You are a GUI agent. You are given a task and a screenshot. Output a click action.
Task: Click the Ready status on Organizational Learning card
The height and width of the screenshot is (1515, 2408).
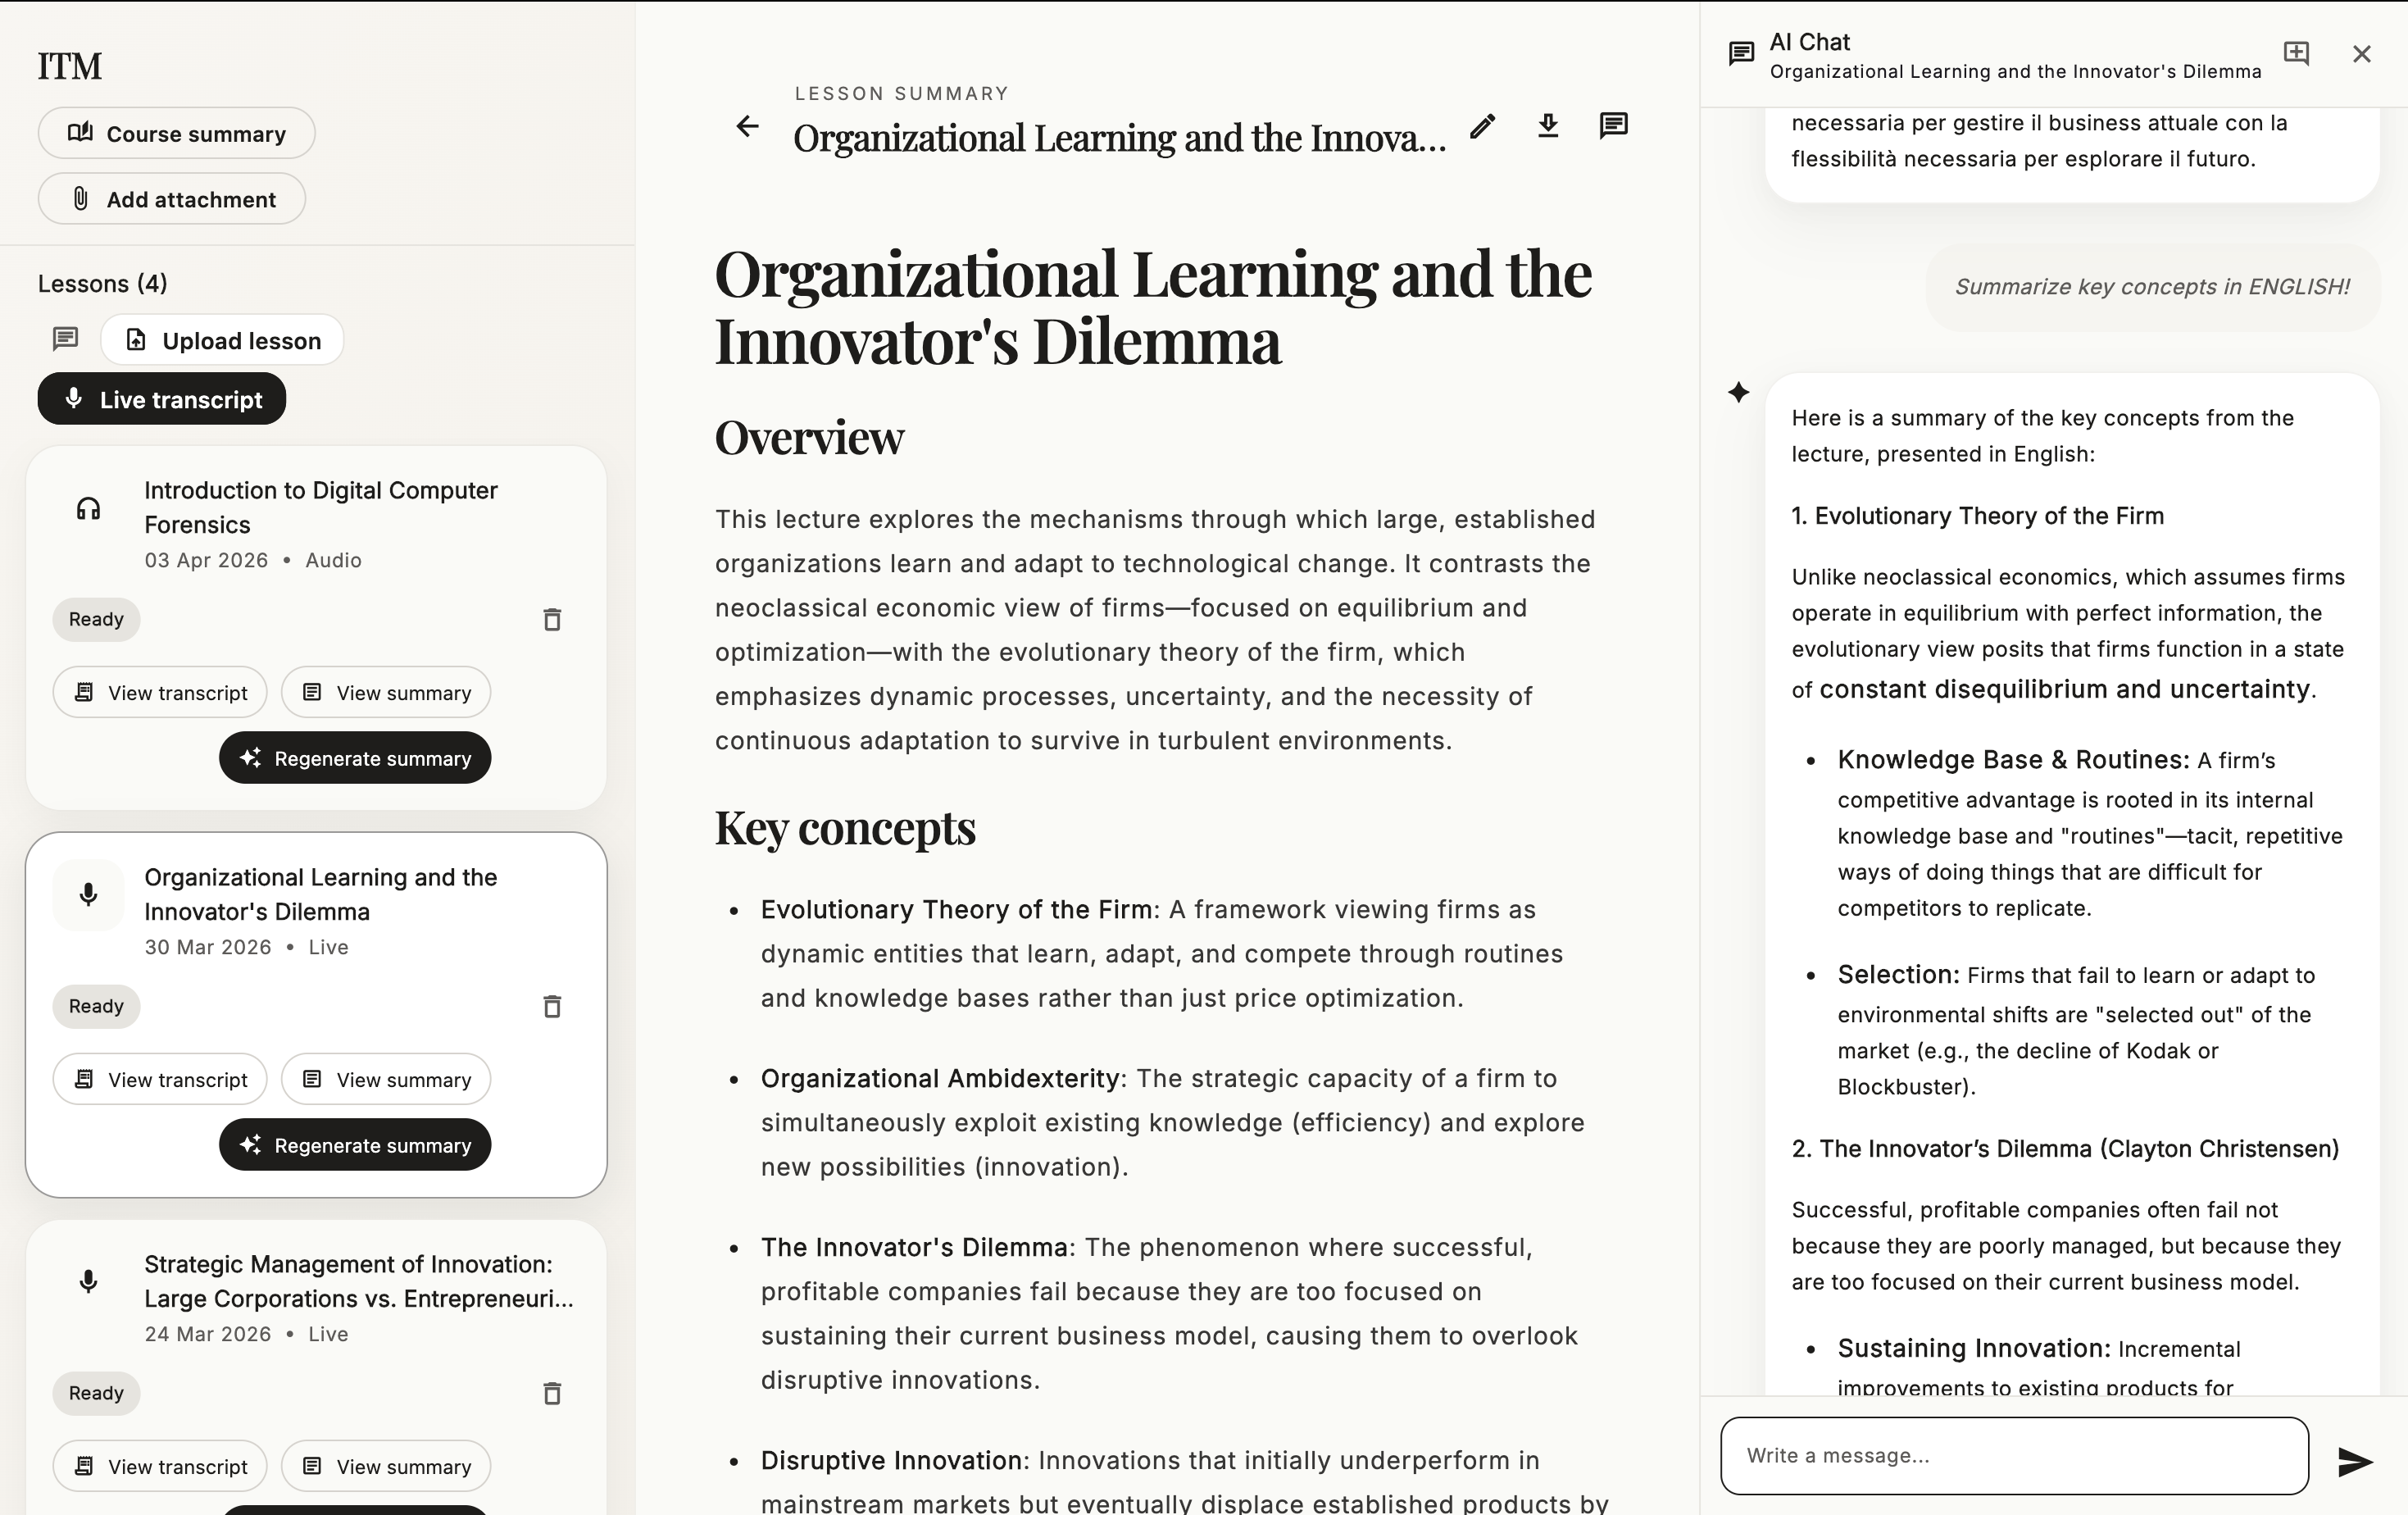(x=96, y=1006)
